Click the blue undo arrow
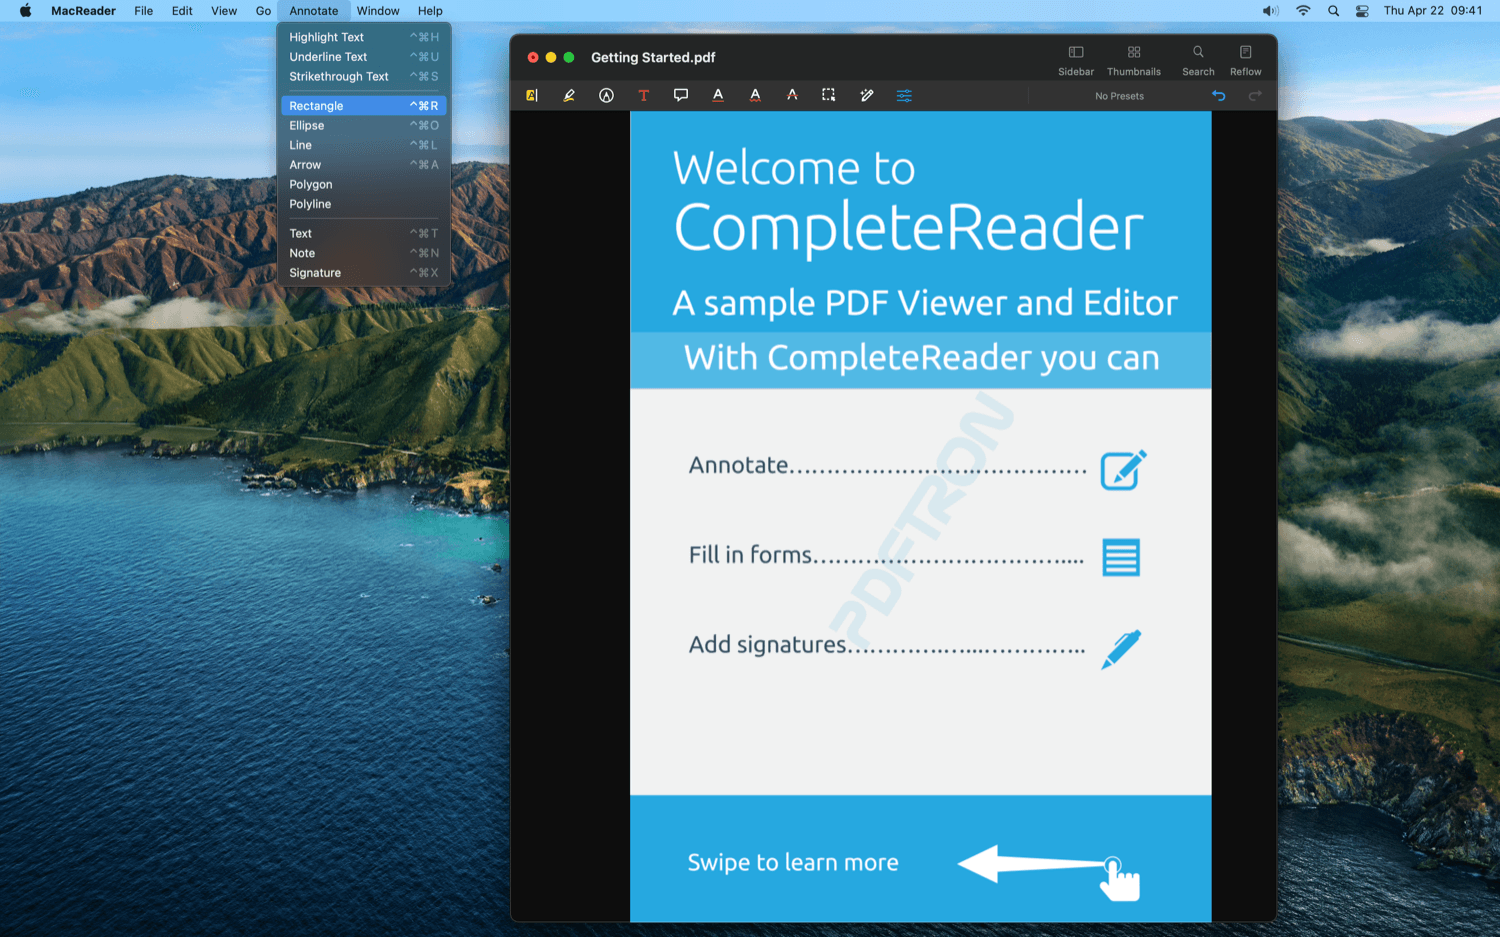Image resolution: width=1500 pixels, height=937 pixels. pos(1218,96)
